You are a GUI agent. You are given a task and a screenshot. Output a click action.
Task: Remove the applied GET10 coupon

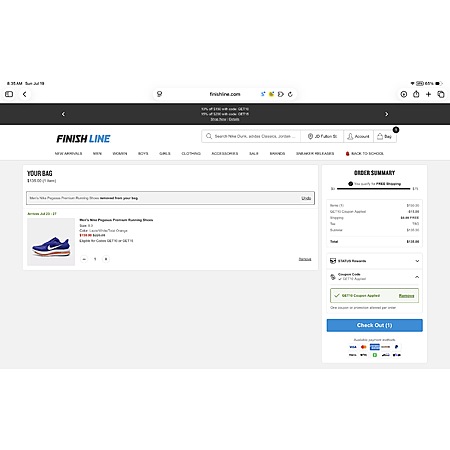click(406, 296)
